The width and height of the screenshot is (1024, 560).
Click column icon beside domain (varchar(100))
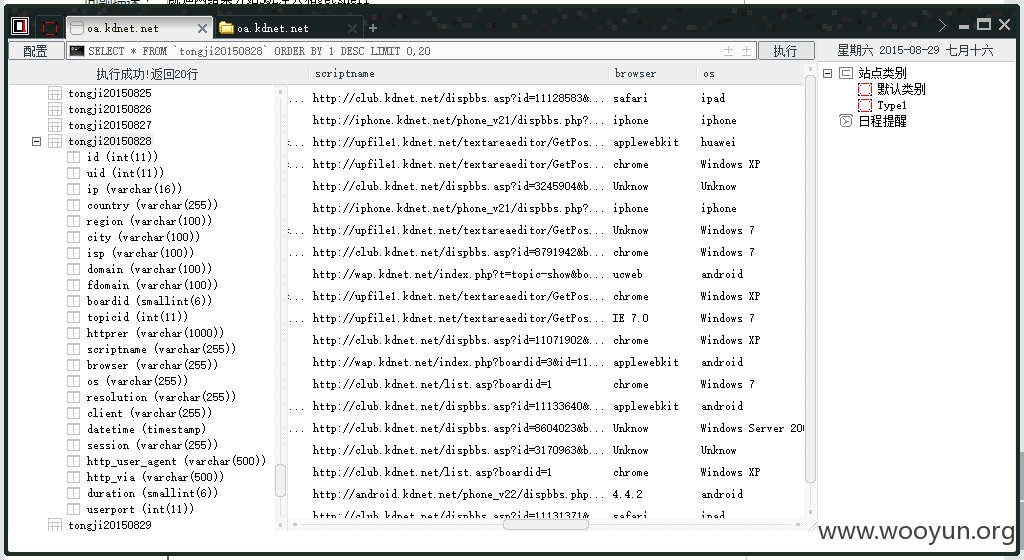(74, 269)
